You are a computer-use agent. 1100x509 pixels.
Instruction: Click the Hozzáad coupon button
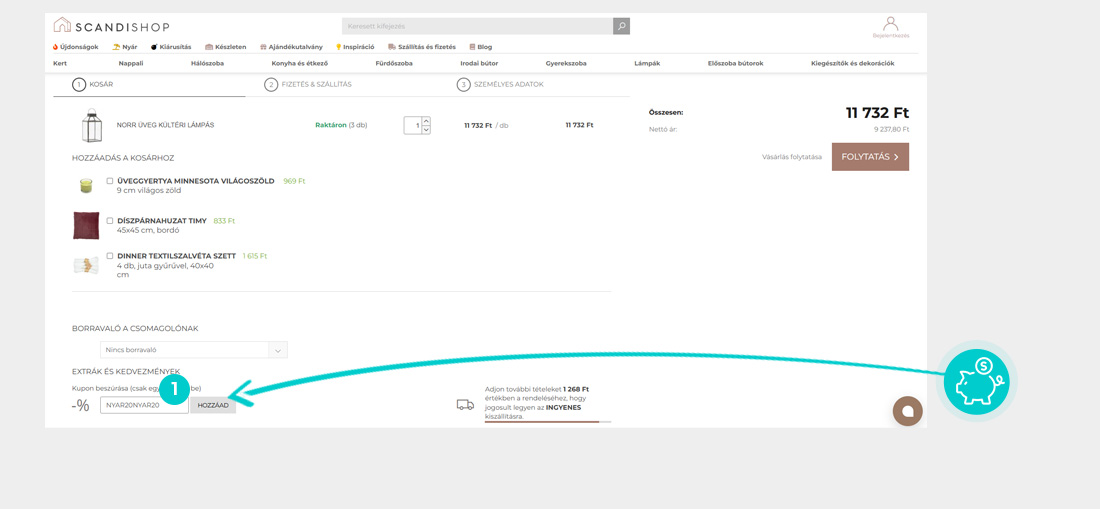[213, 405]
